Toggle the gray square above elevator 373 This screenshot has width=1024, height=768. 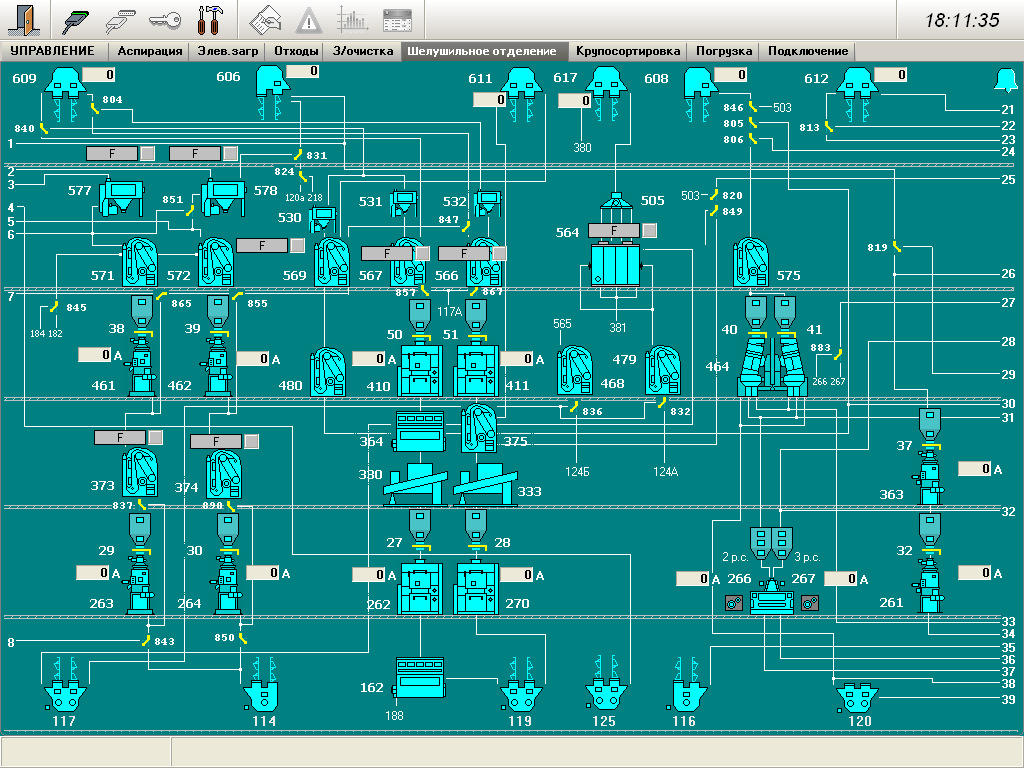coord(155,437)
